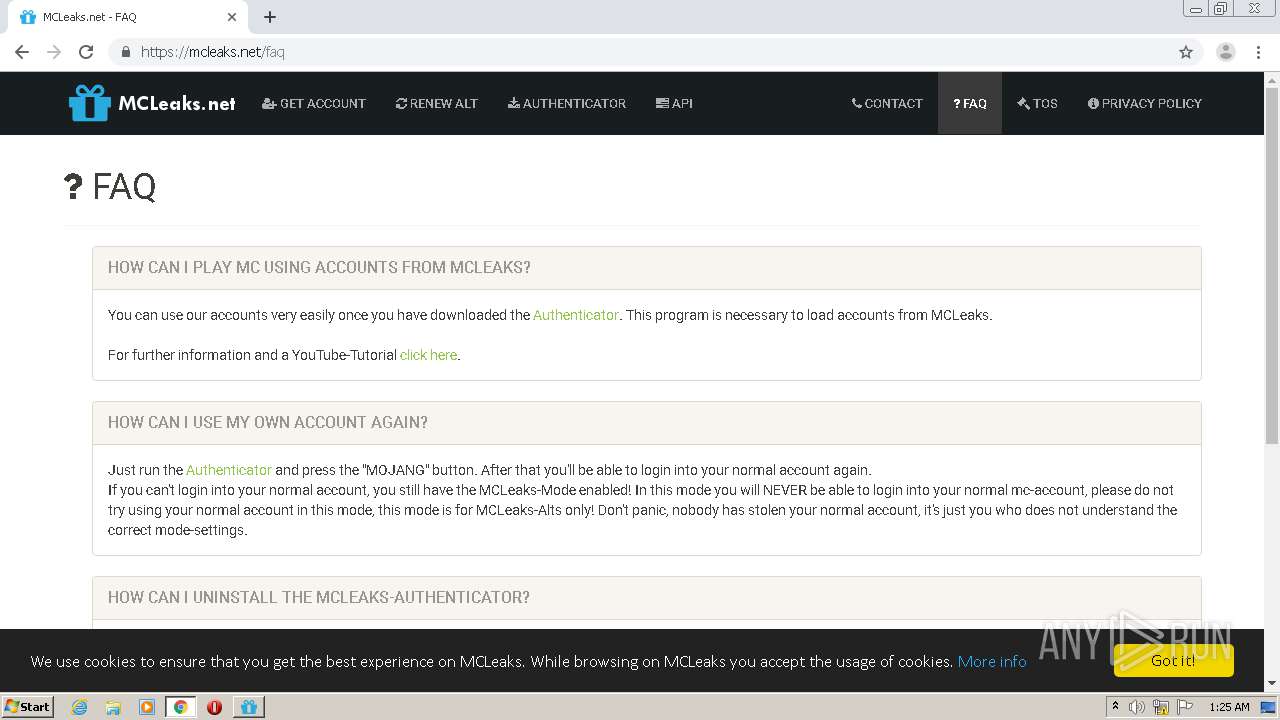Open the volume speaker tray icon
The width and height of the screenshot is (1280, 720).
[1137, 707]
